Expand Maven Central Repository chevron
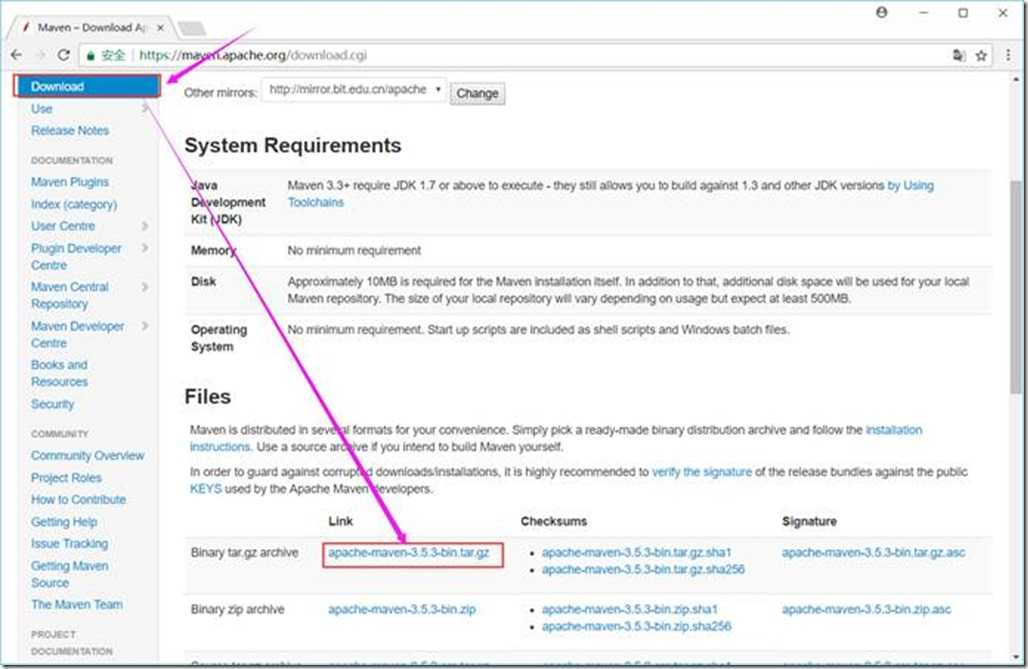Image resolution: width=1028 pixels, height=669 pixels. pos(145,287)
